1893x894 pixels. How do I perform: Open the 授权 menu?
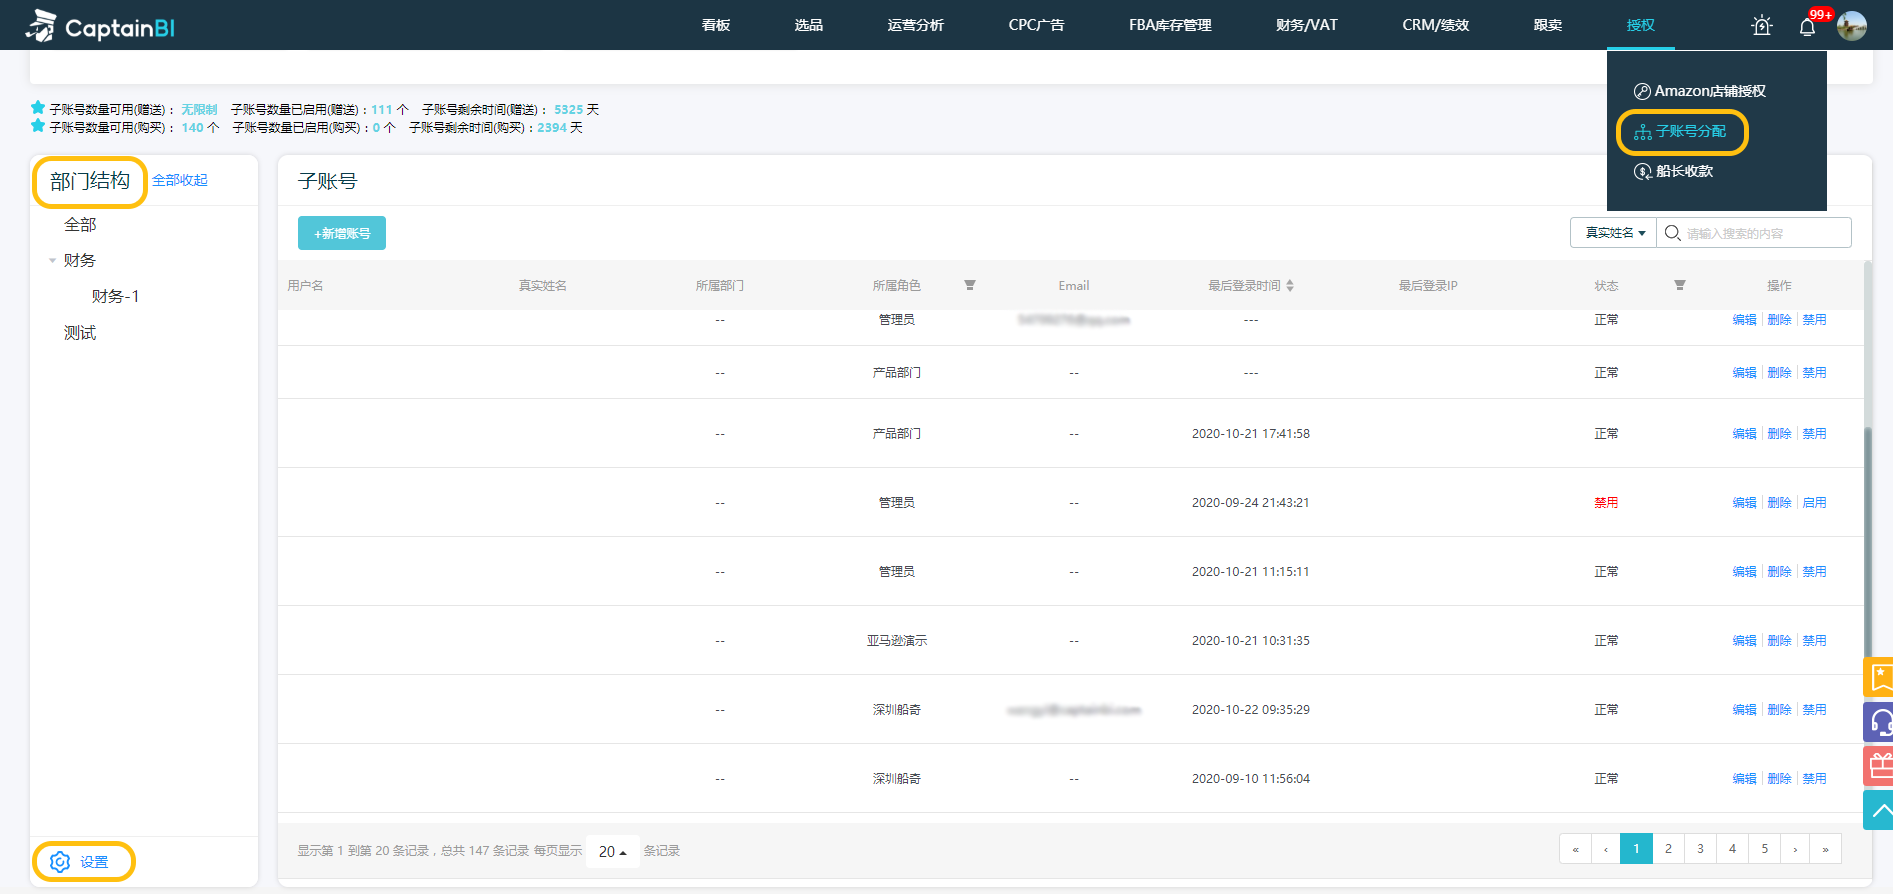pyautogui.click(x=1640, y=25)
